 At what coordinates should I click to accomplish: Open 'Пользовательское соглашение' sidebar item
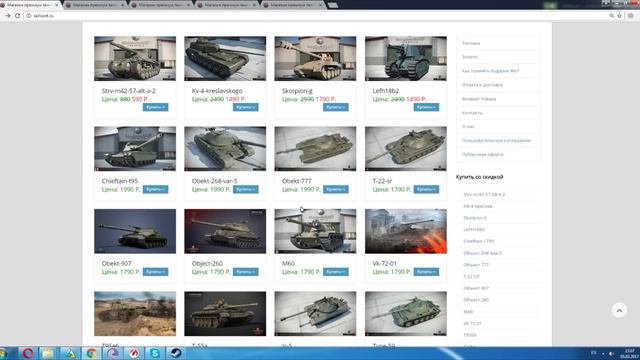pos(498,140)
